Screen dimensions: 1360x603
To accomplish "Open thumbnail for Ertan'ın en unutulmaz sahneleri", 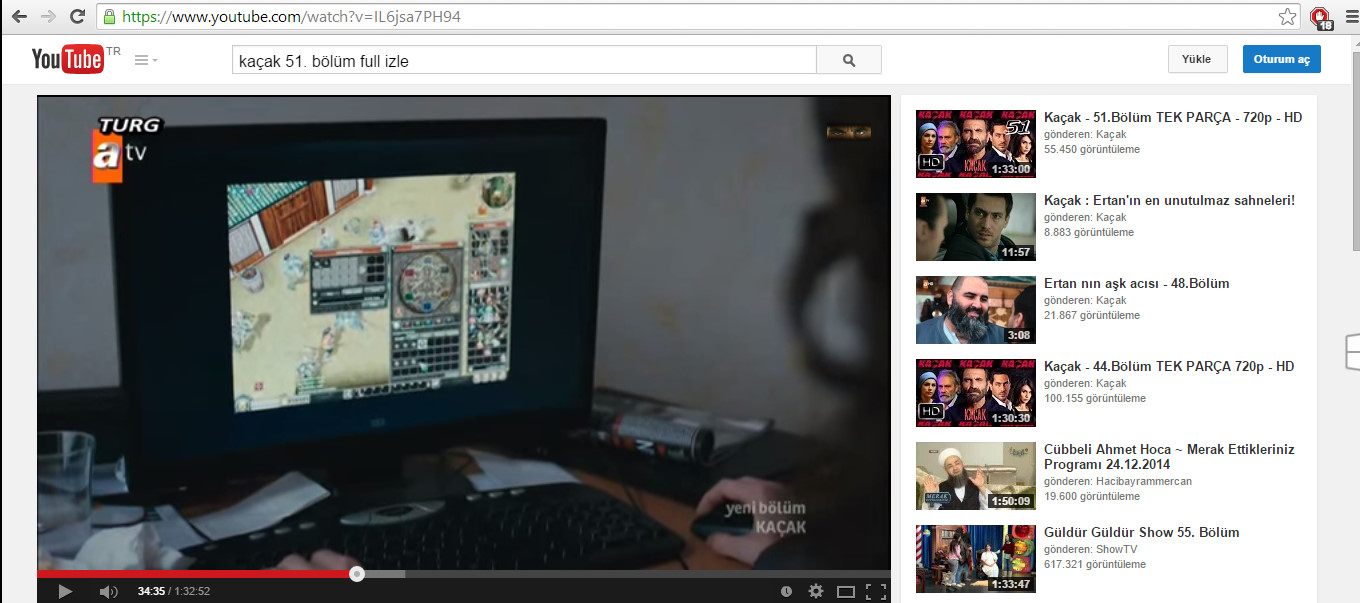I will pyautogui.click(x=976, y=227).
